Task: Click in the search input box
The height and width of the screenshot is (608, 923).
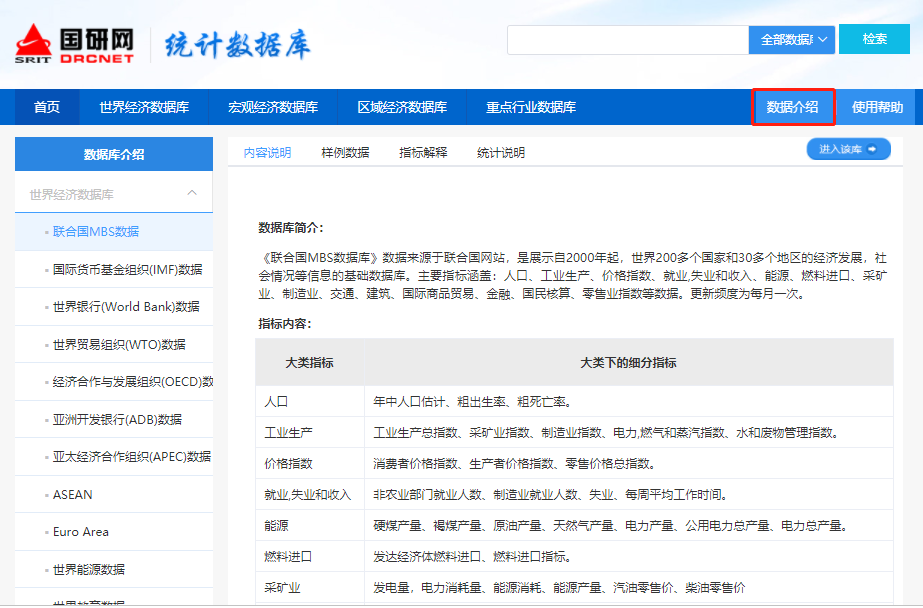Action: (628, 40)
